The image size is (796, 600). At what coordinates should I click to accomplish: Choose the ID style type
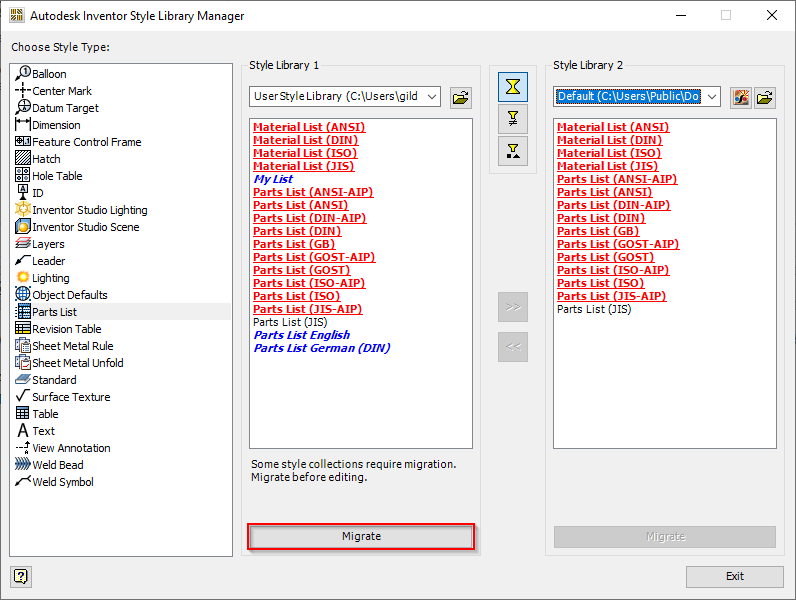(x=30, y=193)
